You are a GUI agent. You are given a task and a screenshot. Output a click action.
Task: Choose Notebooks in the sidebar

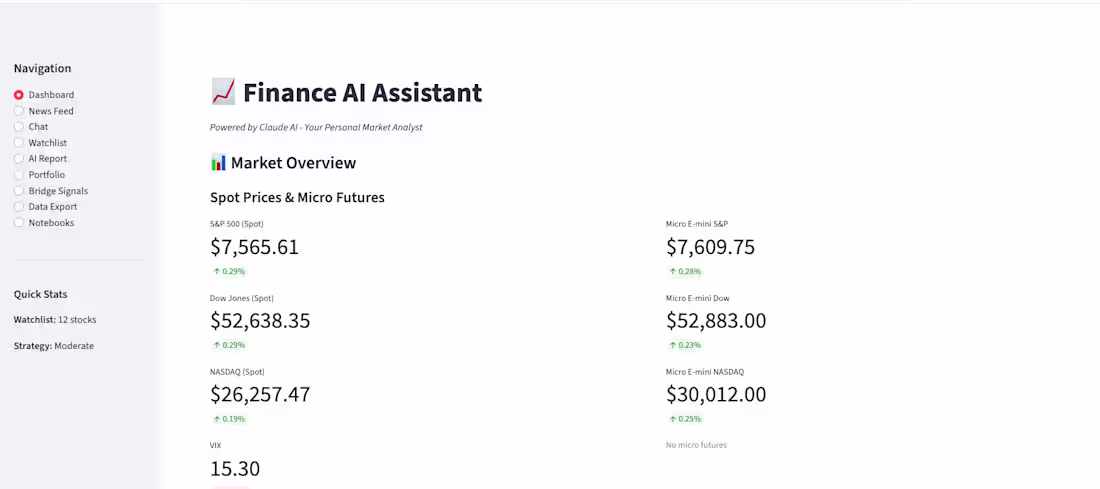(43, 223)
